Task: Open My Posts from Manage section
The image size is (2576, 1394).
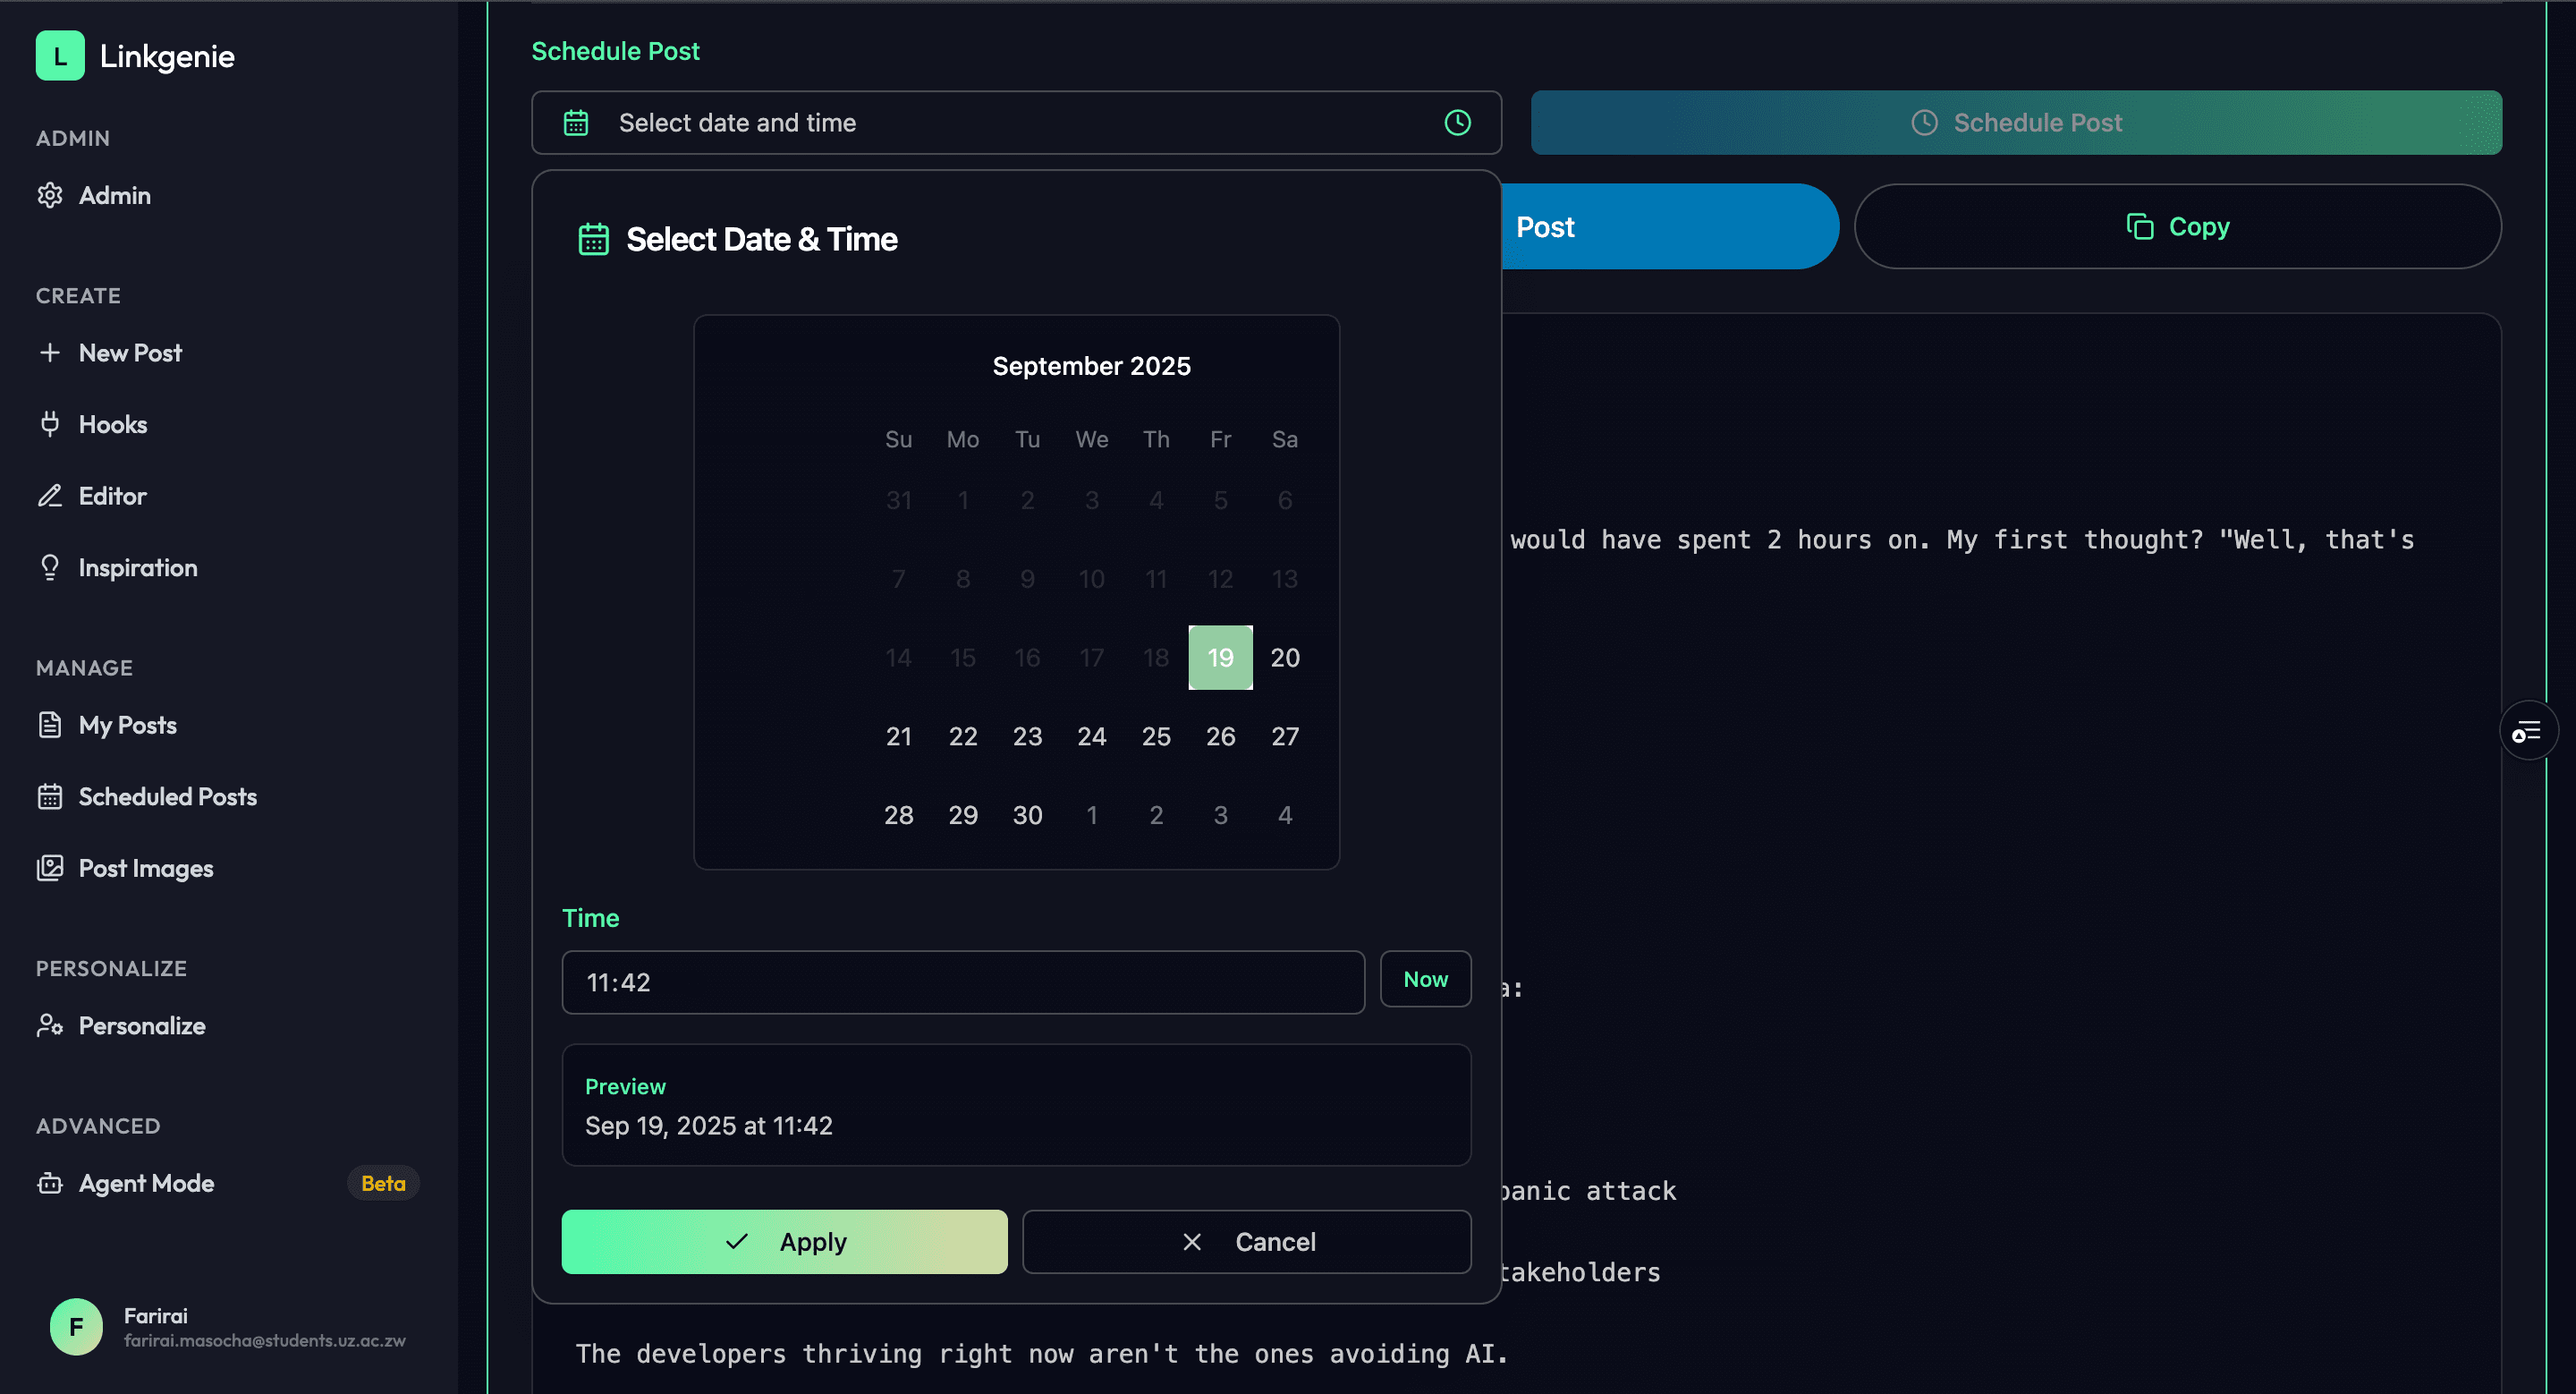Action: pyautogui.click(x=127, y=724)
